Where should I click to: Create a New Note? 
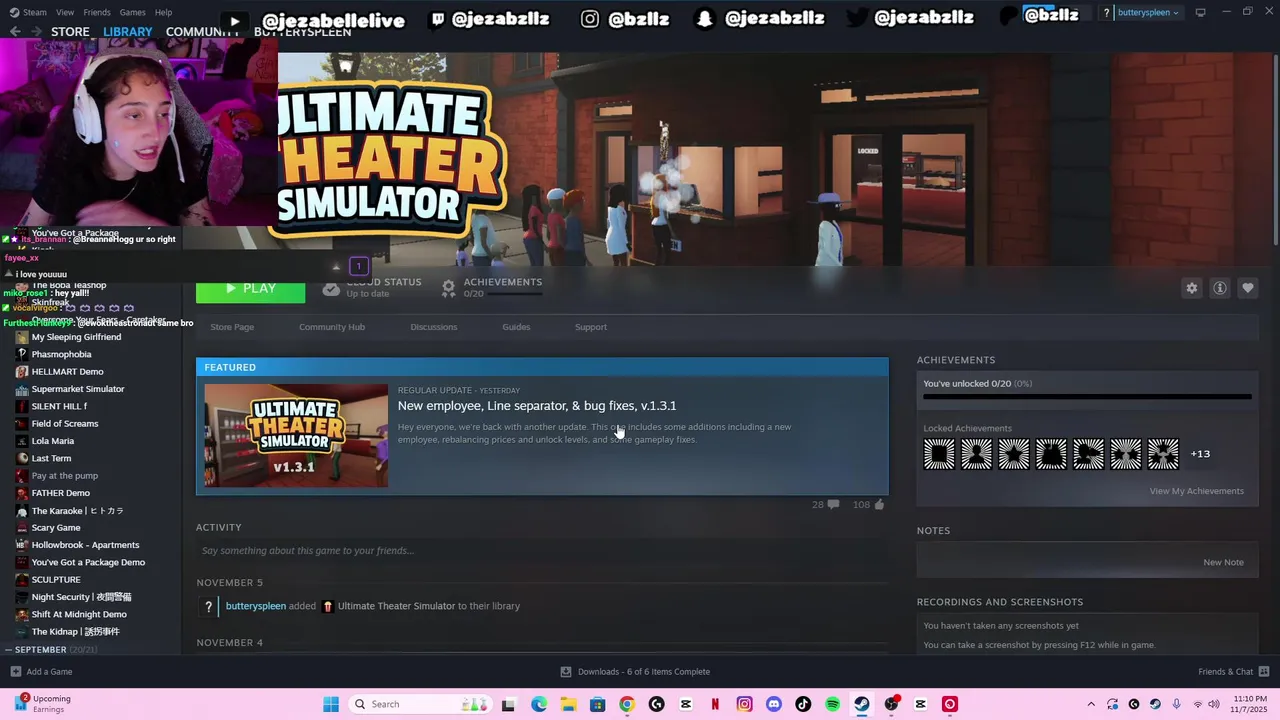[1223, 562]
